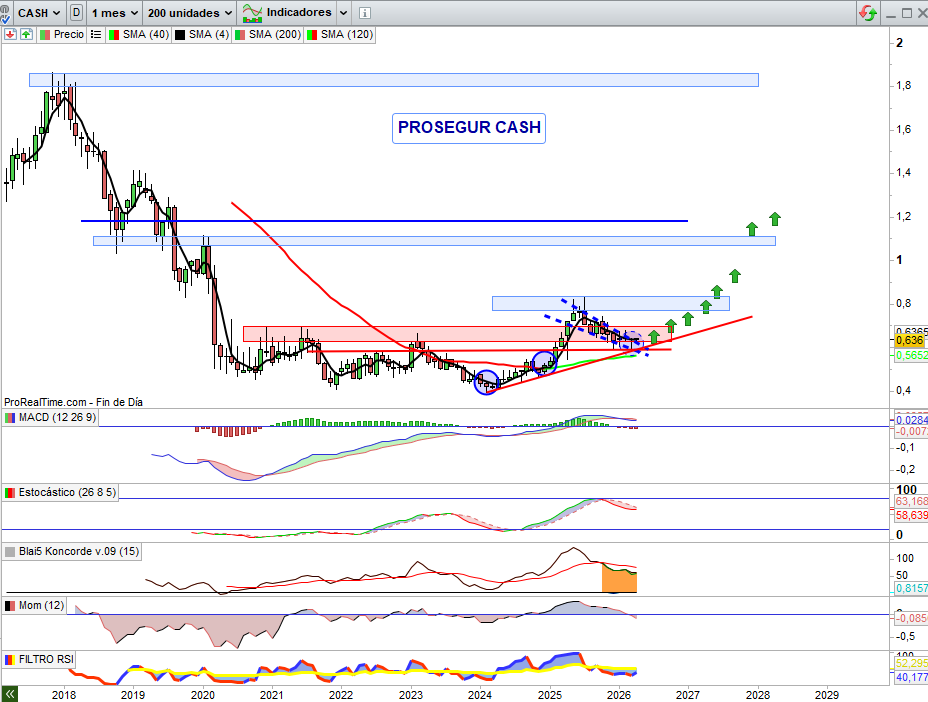Click the 52,295 RSI filter value
Screen dimensions: 928x702
point(911,663)
